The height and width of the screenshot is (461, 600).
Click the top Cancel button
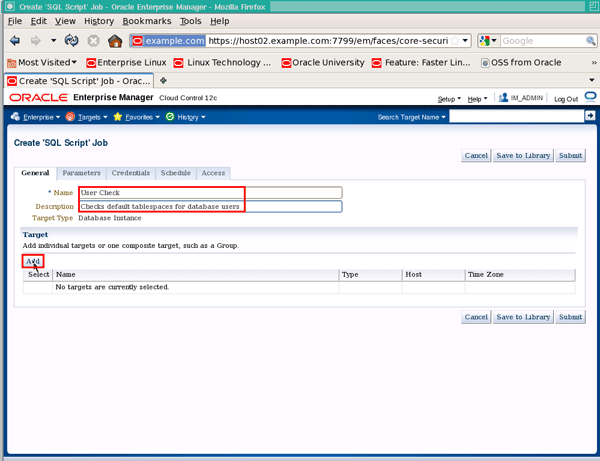tap(476, 156)
